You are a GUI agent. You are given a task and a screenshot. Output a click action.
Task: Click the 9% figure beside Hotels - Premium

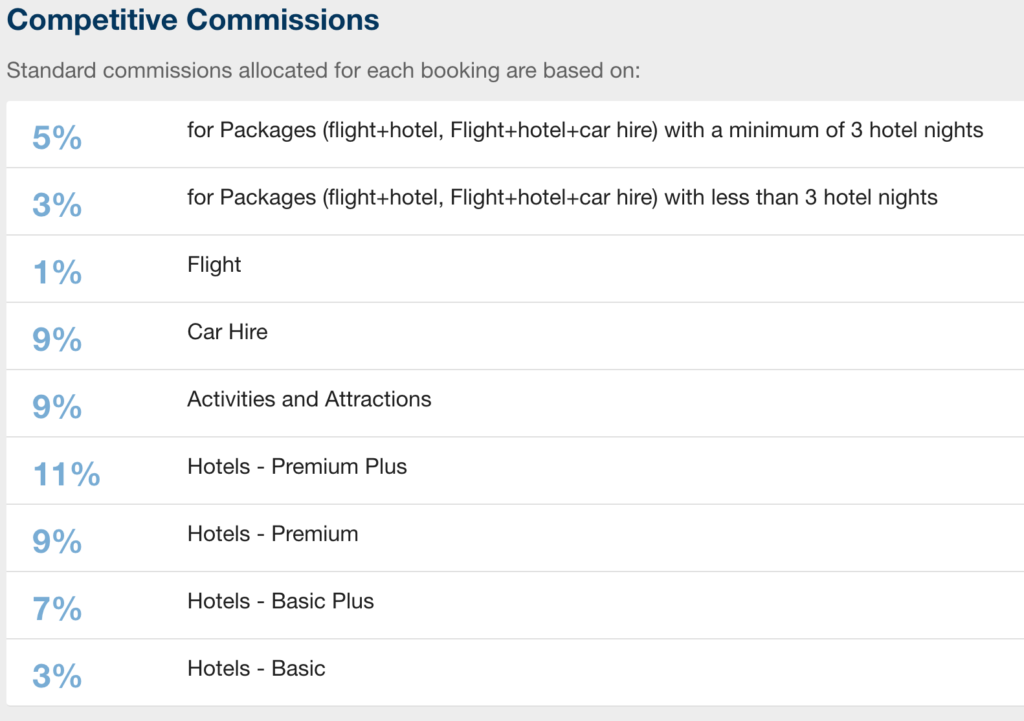tap(57, 541)
